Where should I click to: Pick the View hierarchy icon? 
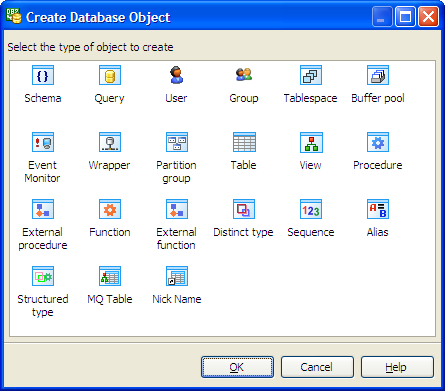point(311,142)
